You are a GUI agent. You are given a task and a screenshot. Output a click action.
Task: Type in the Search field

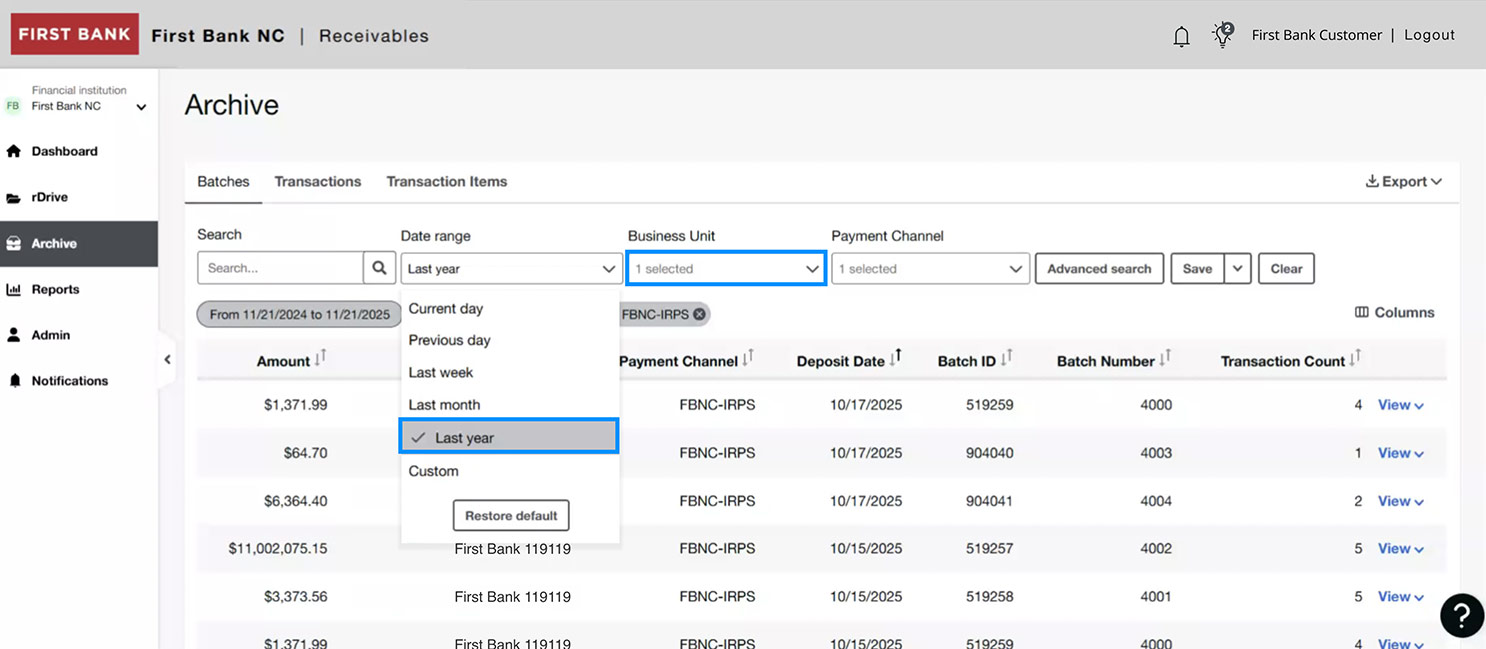(x=280, y=267)
